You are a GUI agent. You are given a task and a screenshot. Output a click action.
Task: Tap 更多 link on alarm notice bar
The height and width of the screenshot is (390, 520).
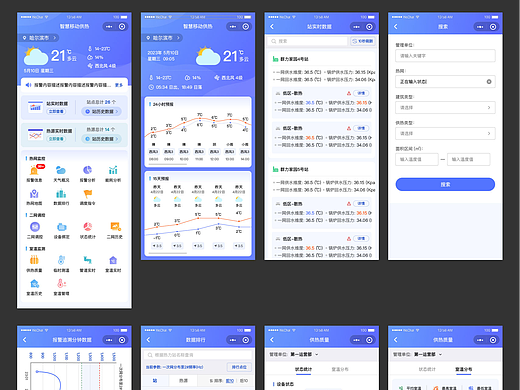point(119,85)
